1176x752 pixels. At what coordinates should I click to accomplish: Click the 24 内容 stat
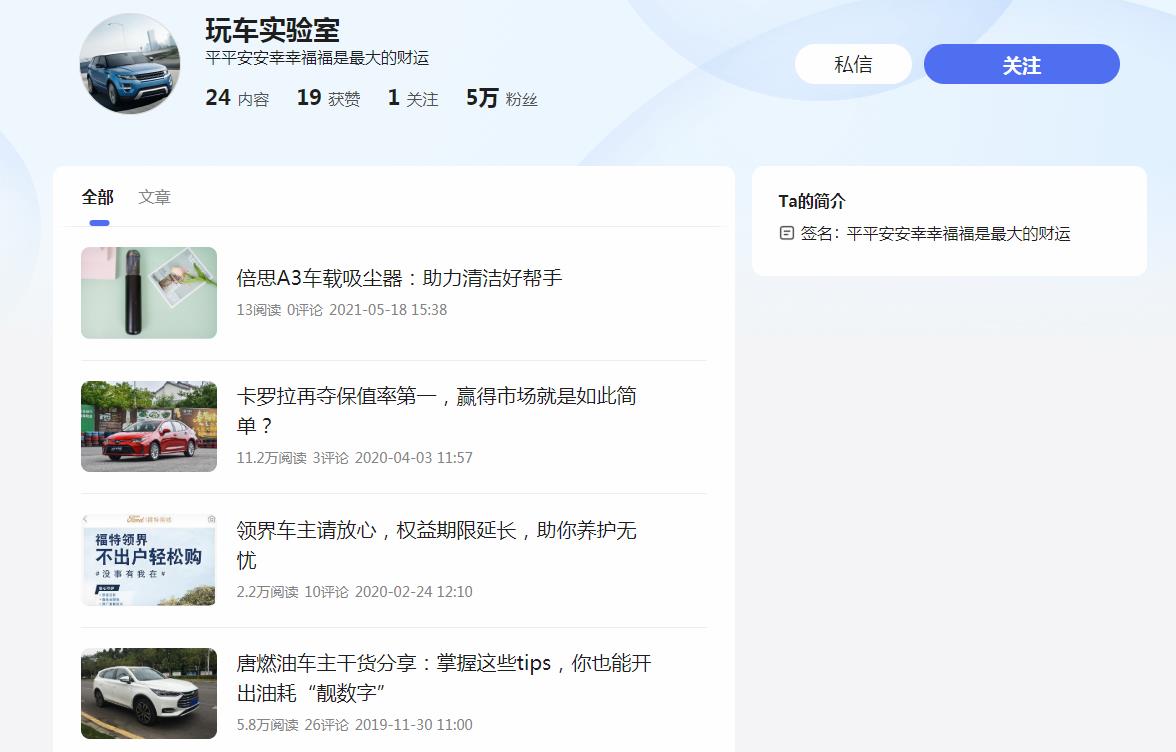coord(237,98)
